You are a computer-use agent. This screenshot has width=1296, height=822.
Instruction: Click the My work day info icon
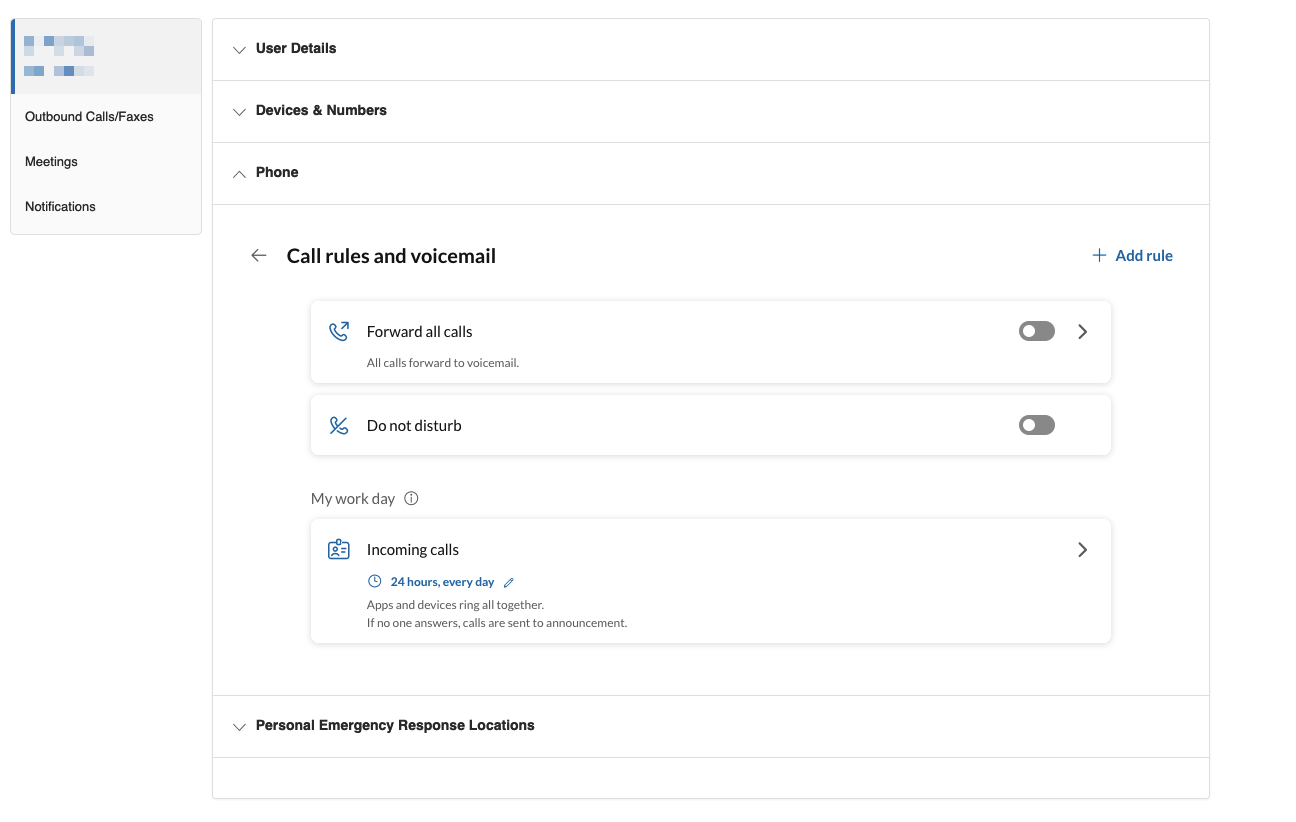point(411,498)
